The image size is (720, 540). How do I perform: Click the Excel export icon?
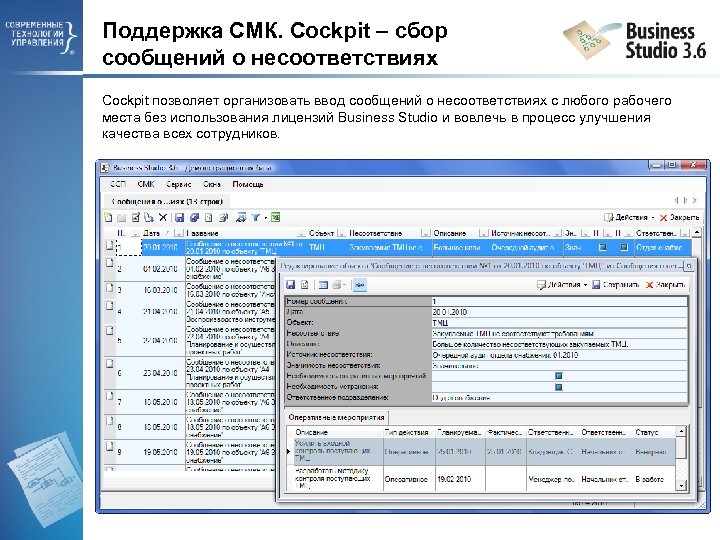coord(276,218)
